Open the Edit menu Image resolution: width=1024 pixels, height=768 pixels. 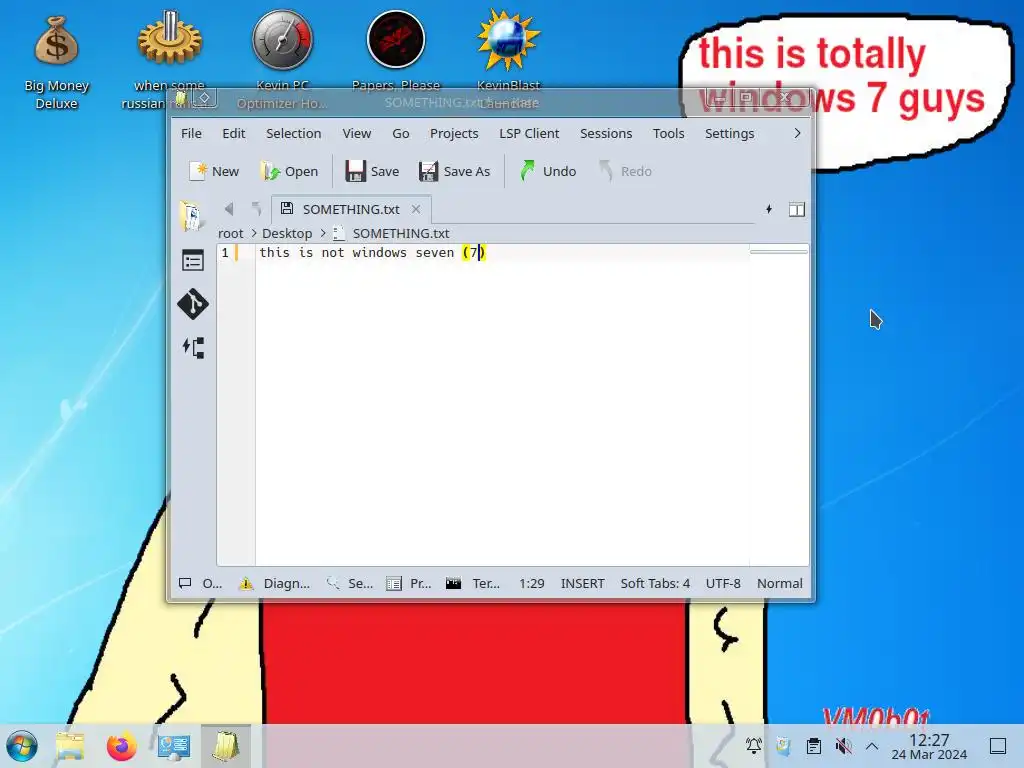[233, 133]
